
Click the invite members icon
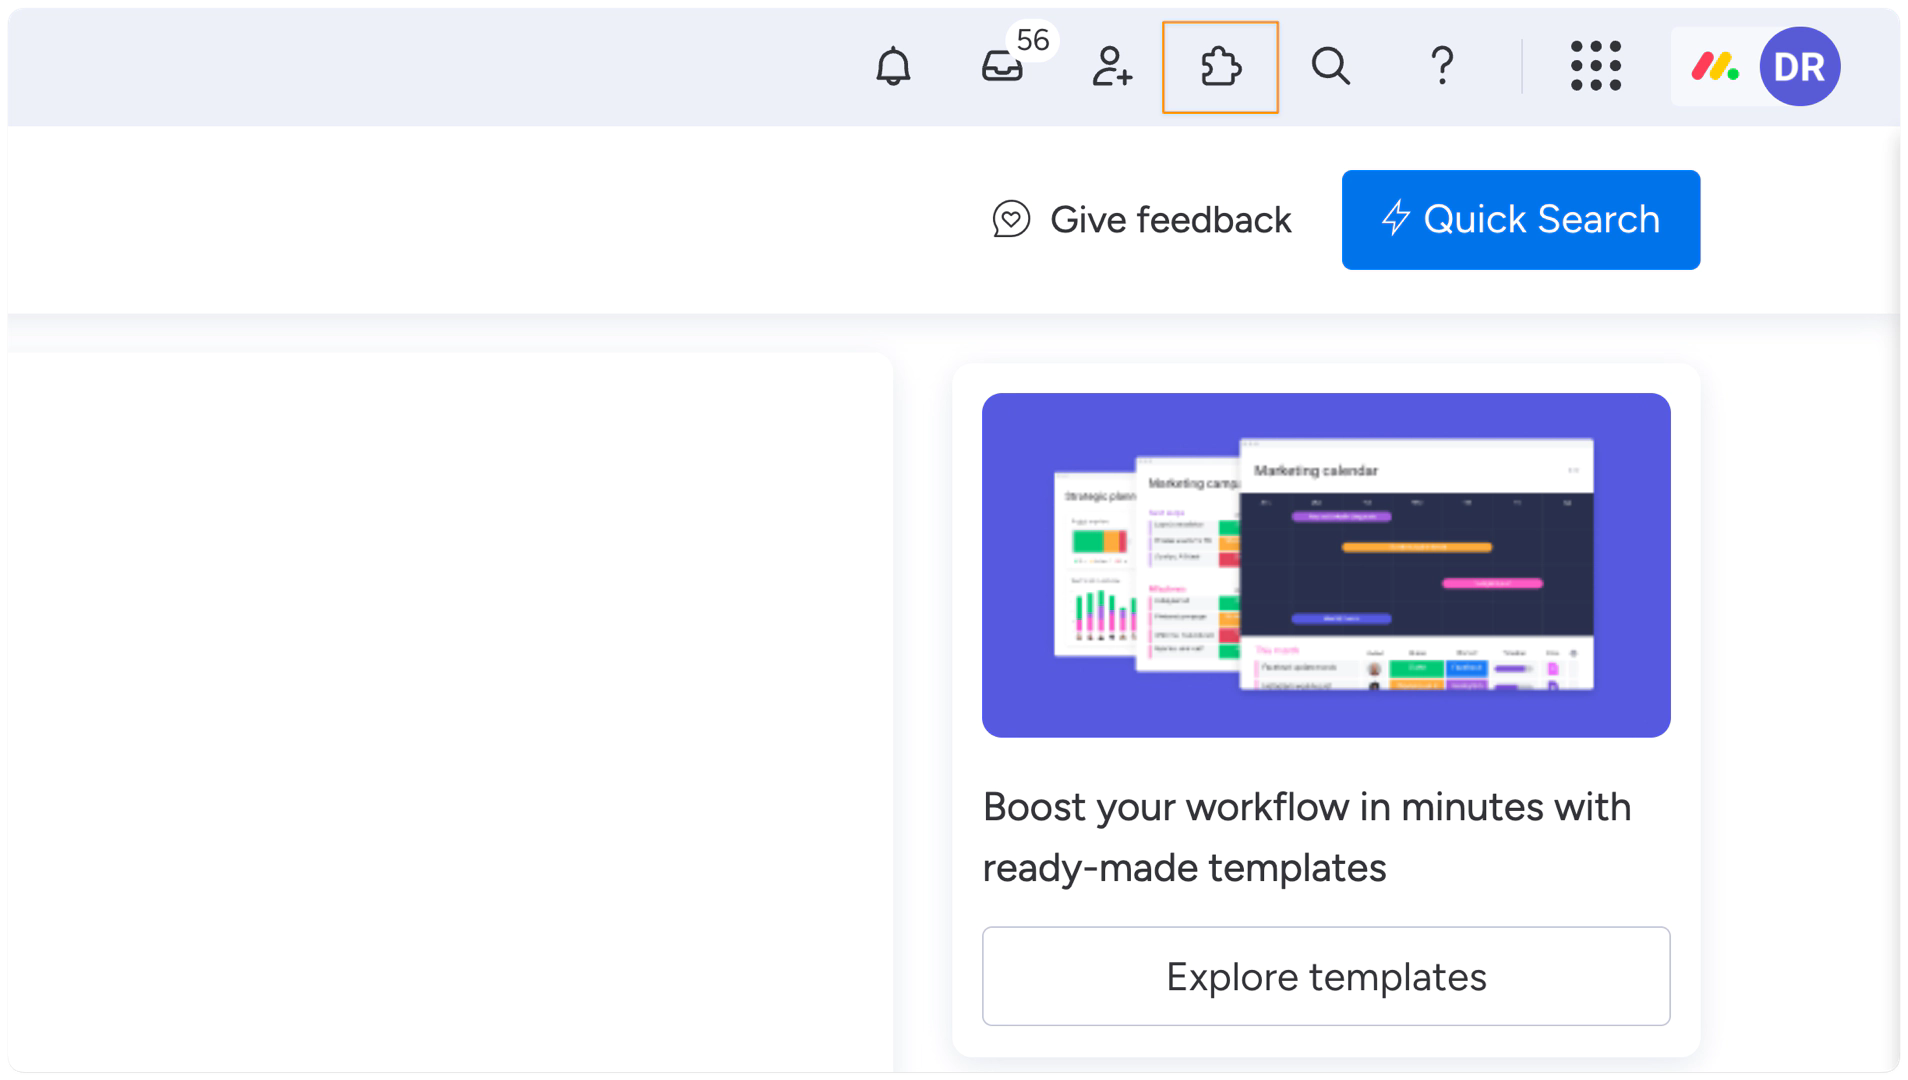(x=1111, y=67)
